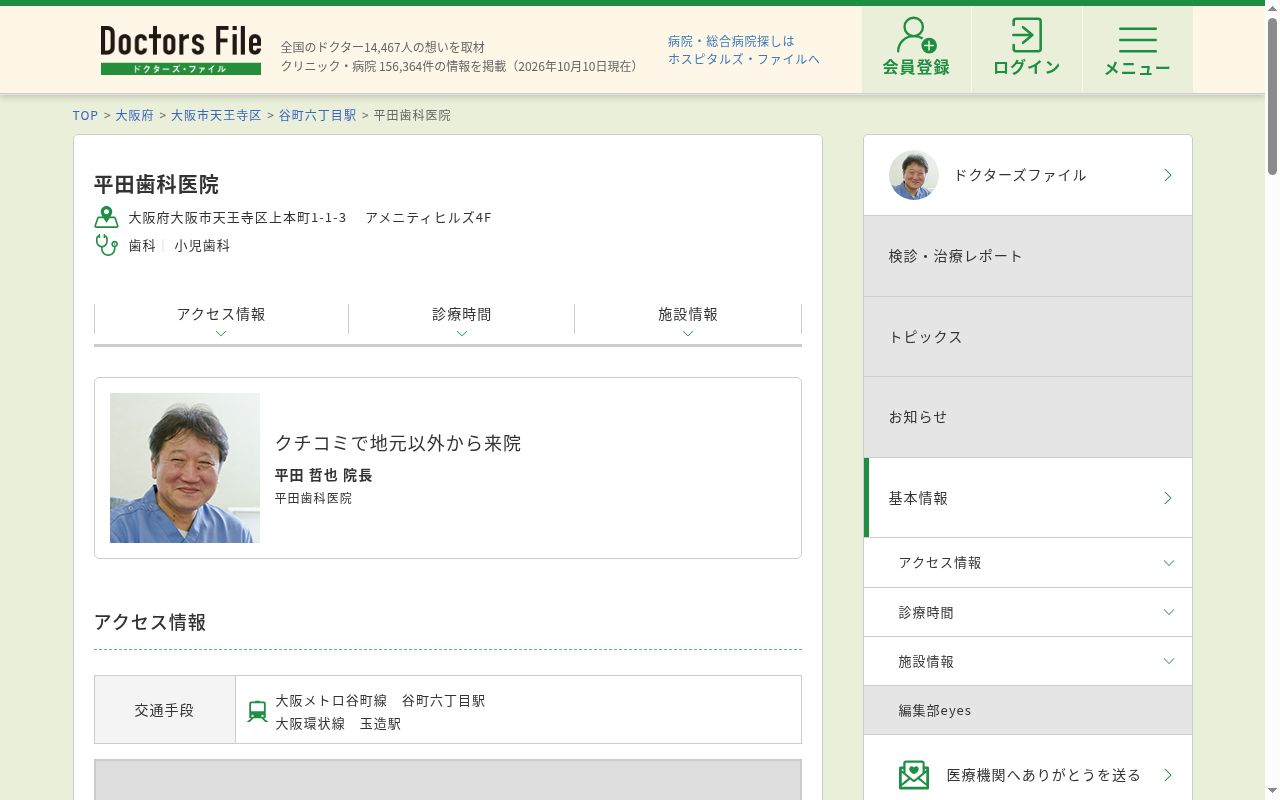This screenshot has width=1280, height=800.
Task: Open 大阪府 breadcrumb link
Action: [x=134, y=115]
